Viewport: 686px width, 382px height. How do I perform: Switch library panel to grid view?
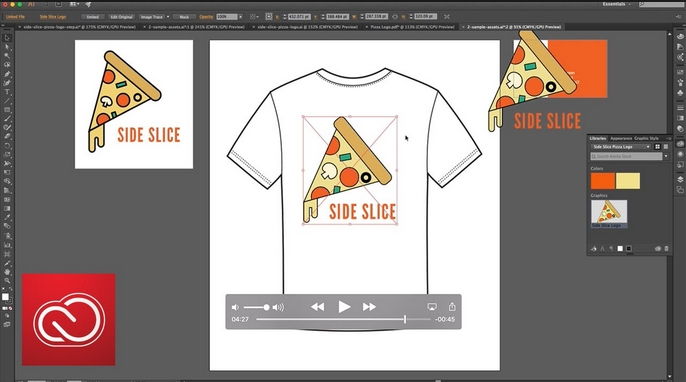657,147
